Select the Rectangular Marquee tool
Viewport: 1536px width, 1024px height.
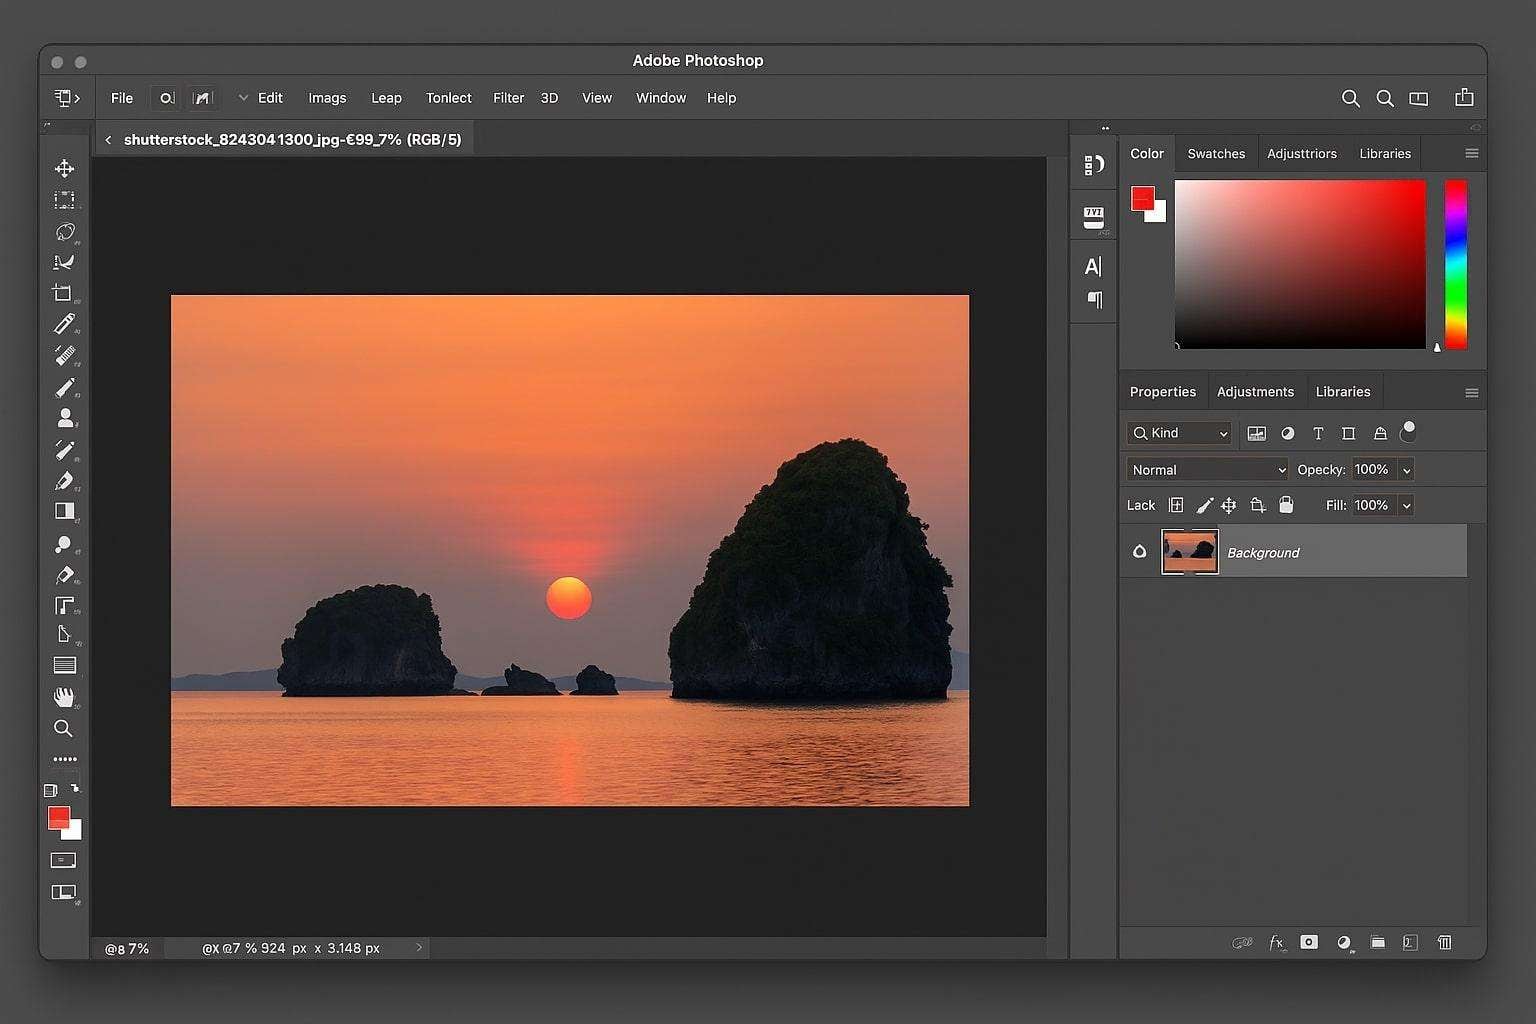click(x=64, y=200)
